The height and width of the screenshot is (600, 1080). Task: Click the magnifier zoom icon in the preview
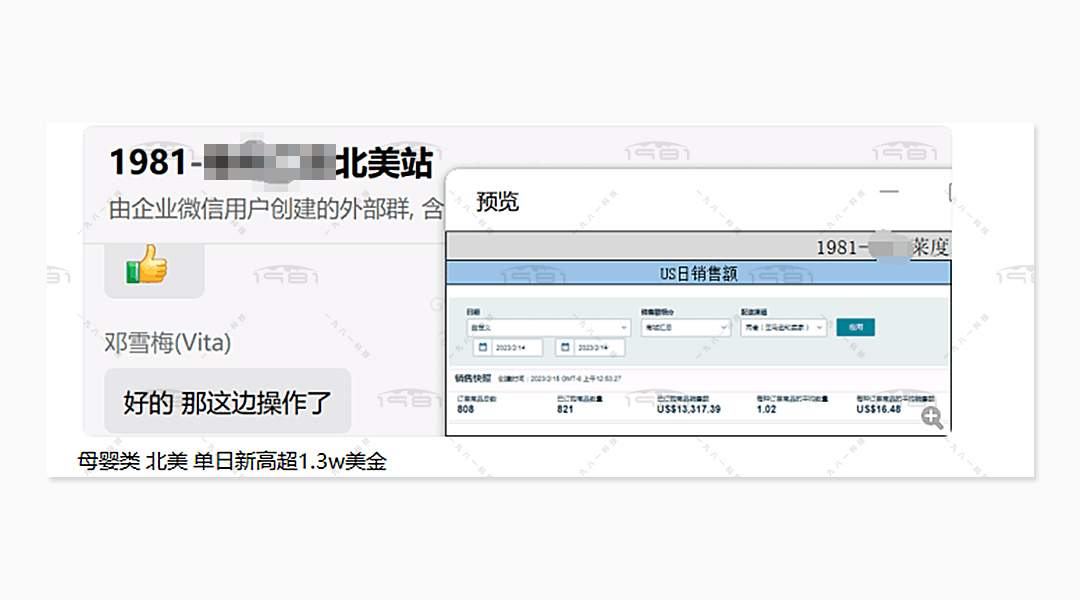929,416
